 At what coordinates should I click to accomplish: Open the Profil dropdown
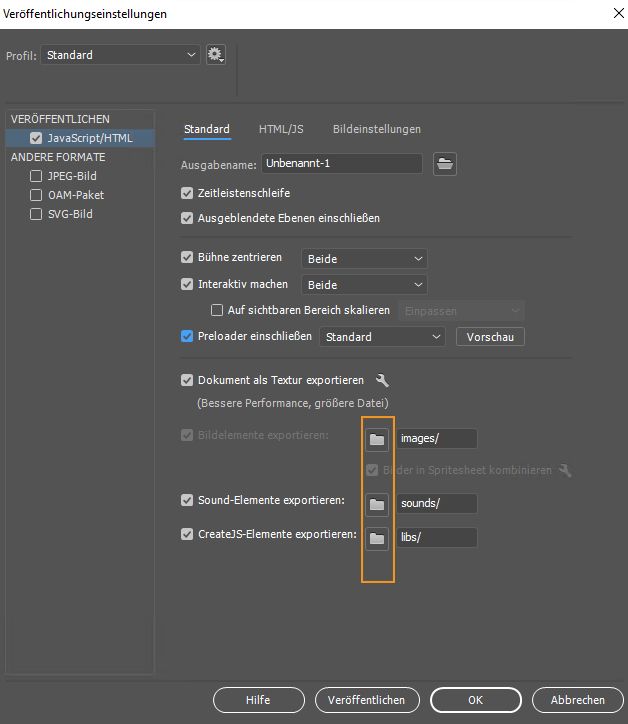coord(122,55)
